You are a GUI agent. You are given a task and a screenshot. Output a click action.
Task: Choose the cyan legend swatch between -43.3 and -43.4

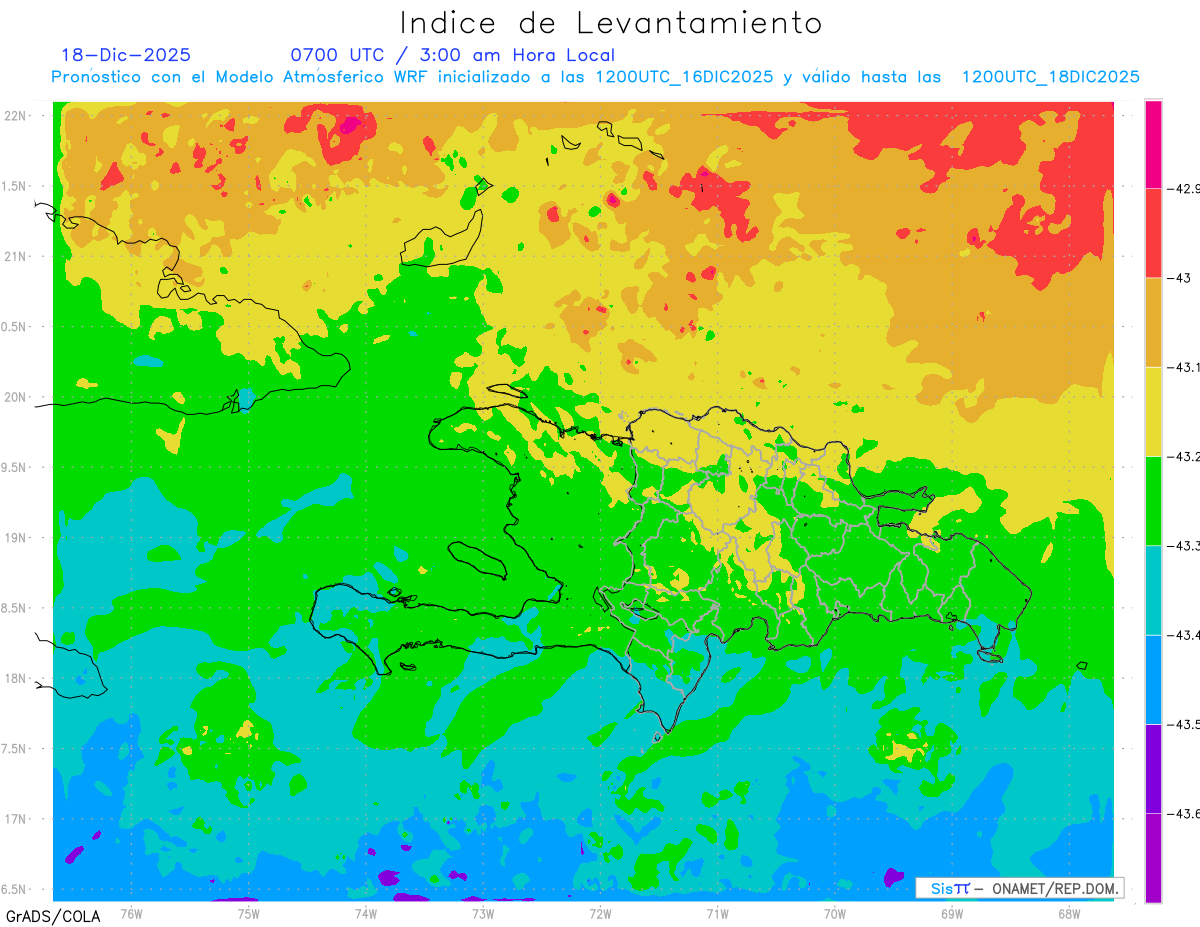point(1153,590)
